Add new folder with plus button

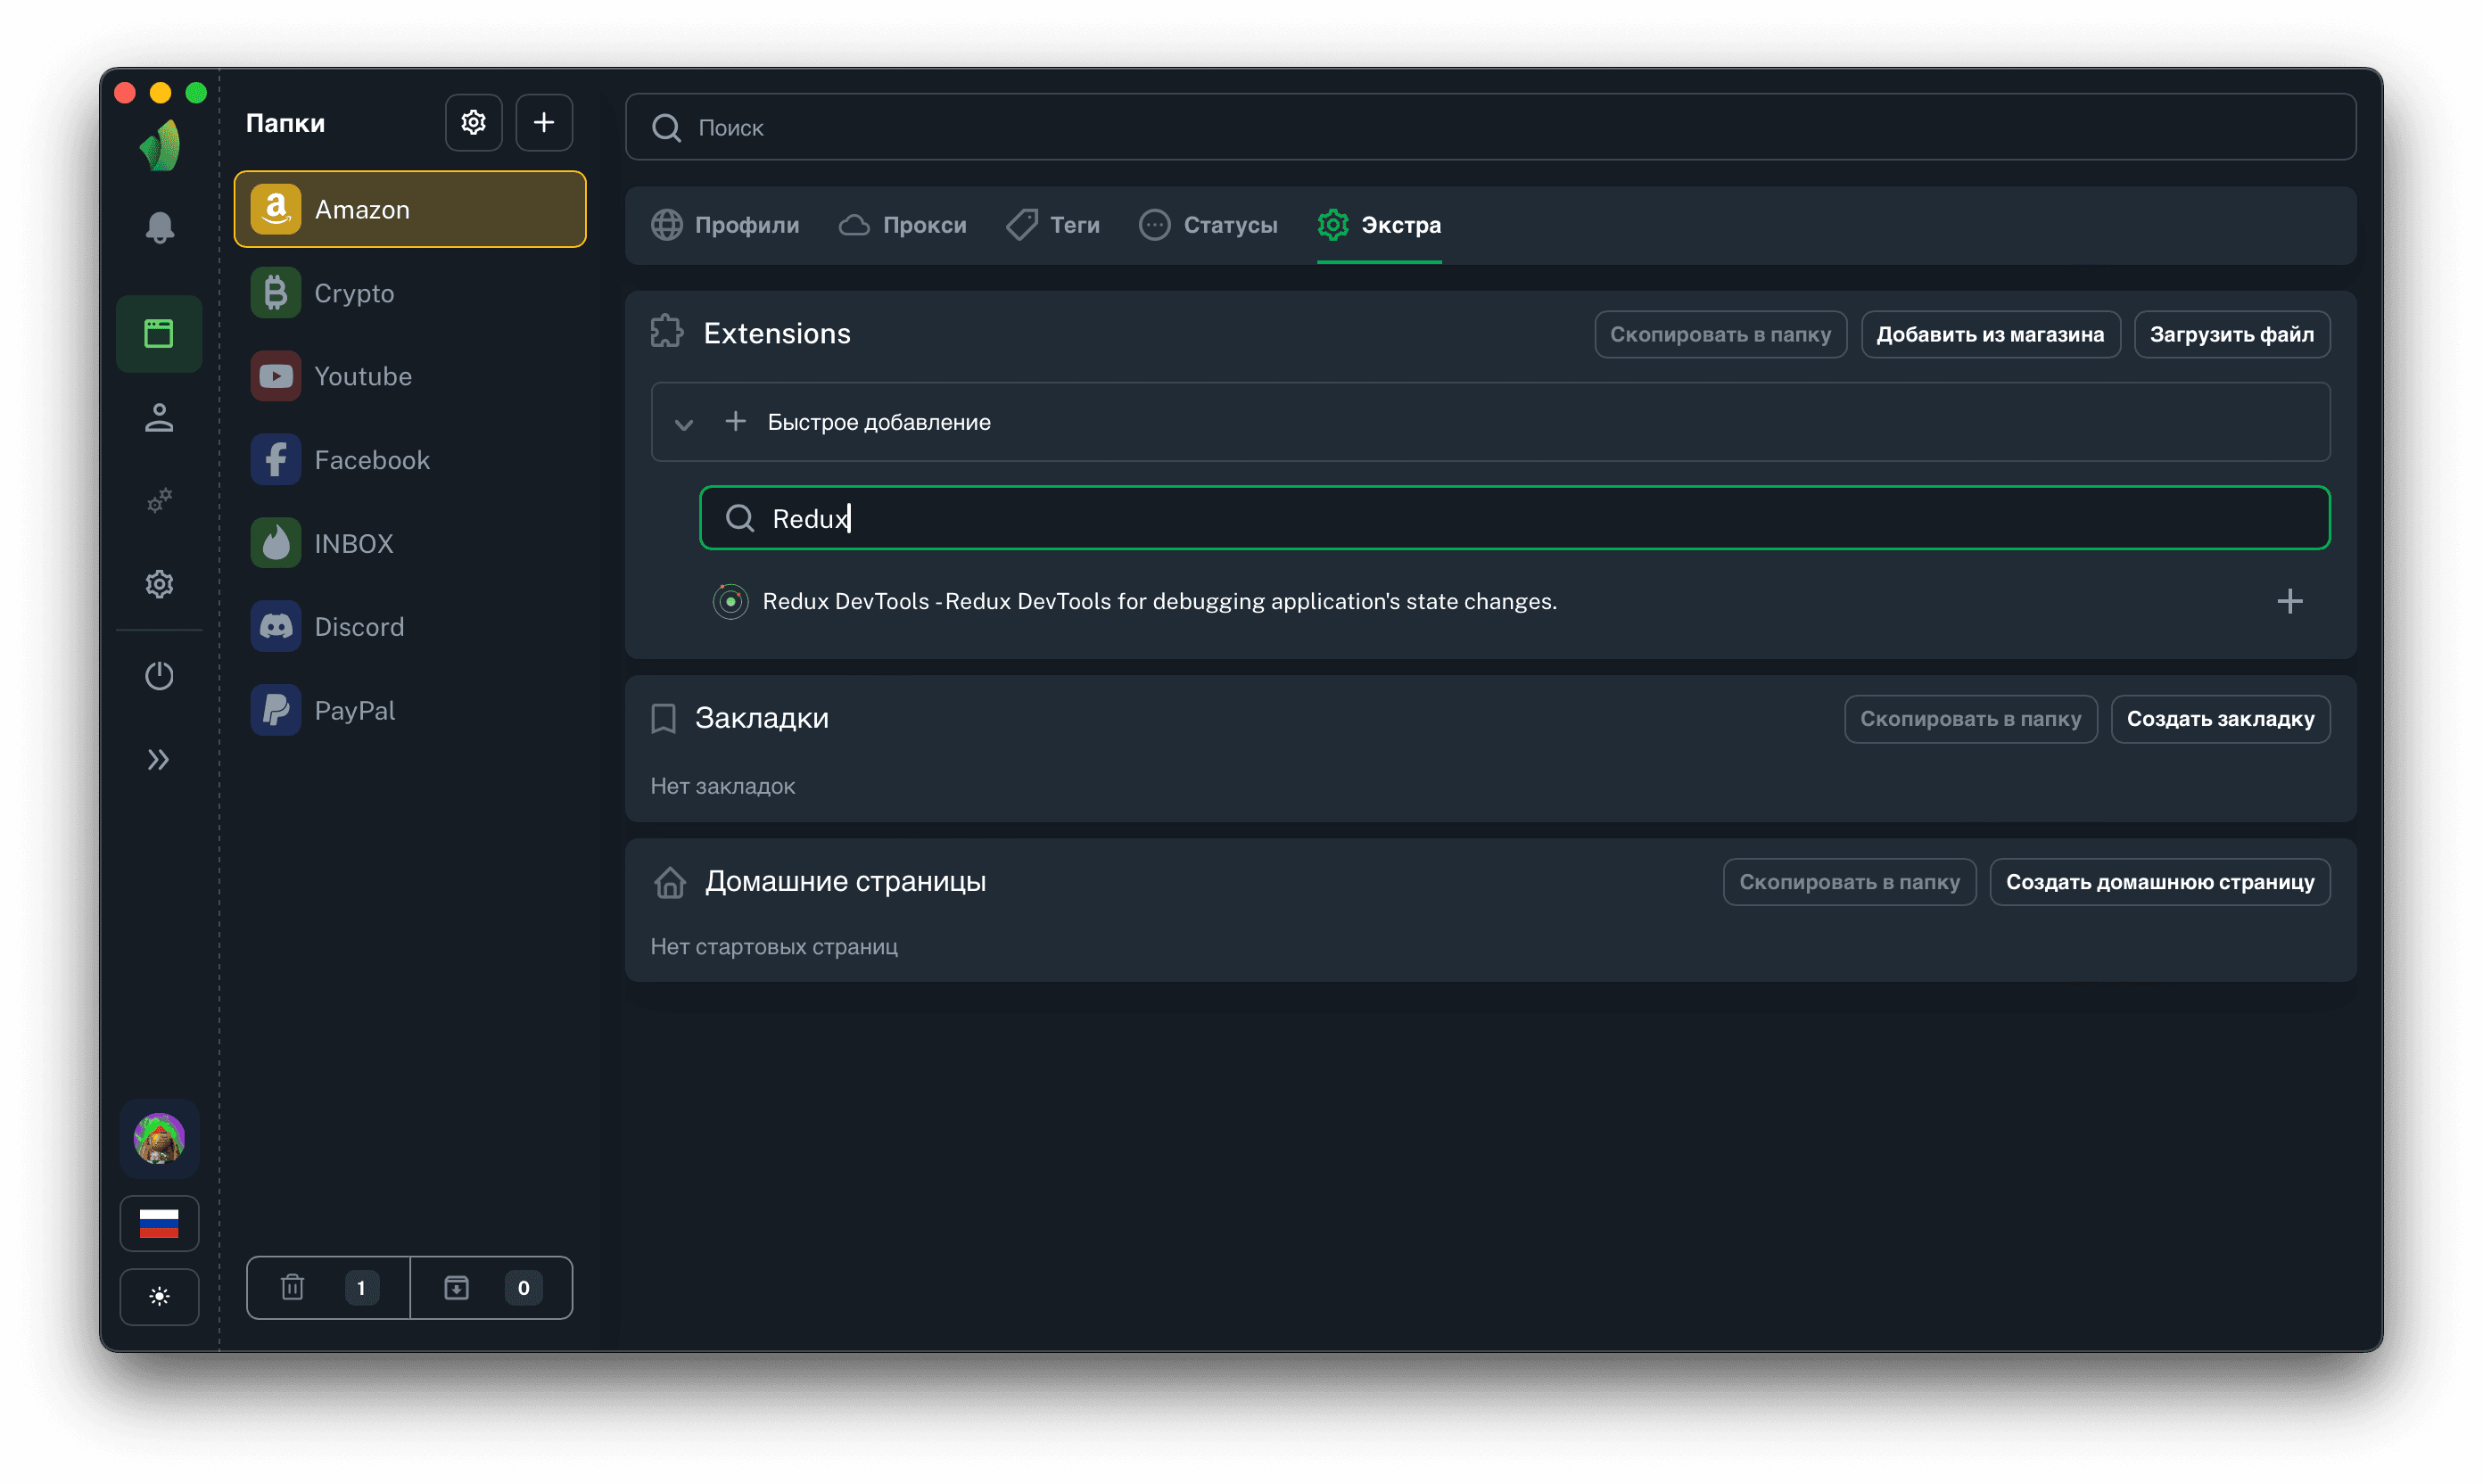(544, 123)
